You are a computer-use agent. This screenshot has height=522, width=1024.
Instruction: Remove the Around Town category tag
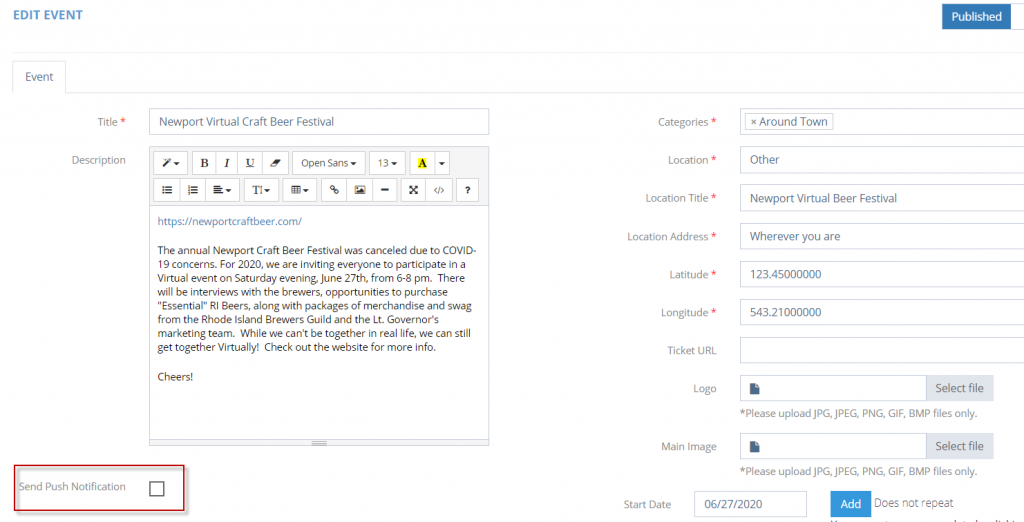pyautogui.click(x=753, y=122)
